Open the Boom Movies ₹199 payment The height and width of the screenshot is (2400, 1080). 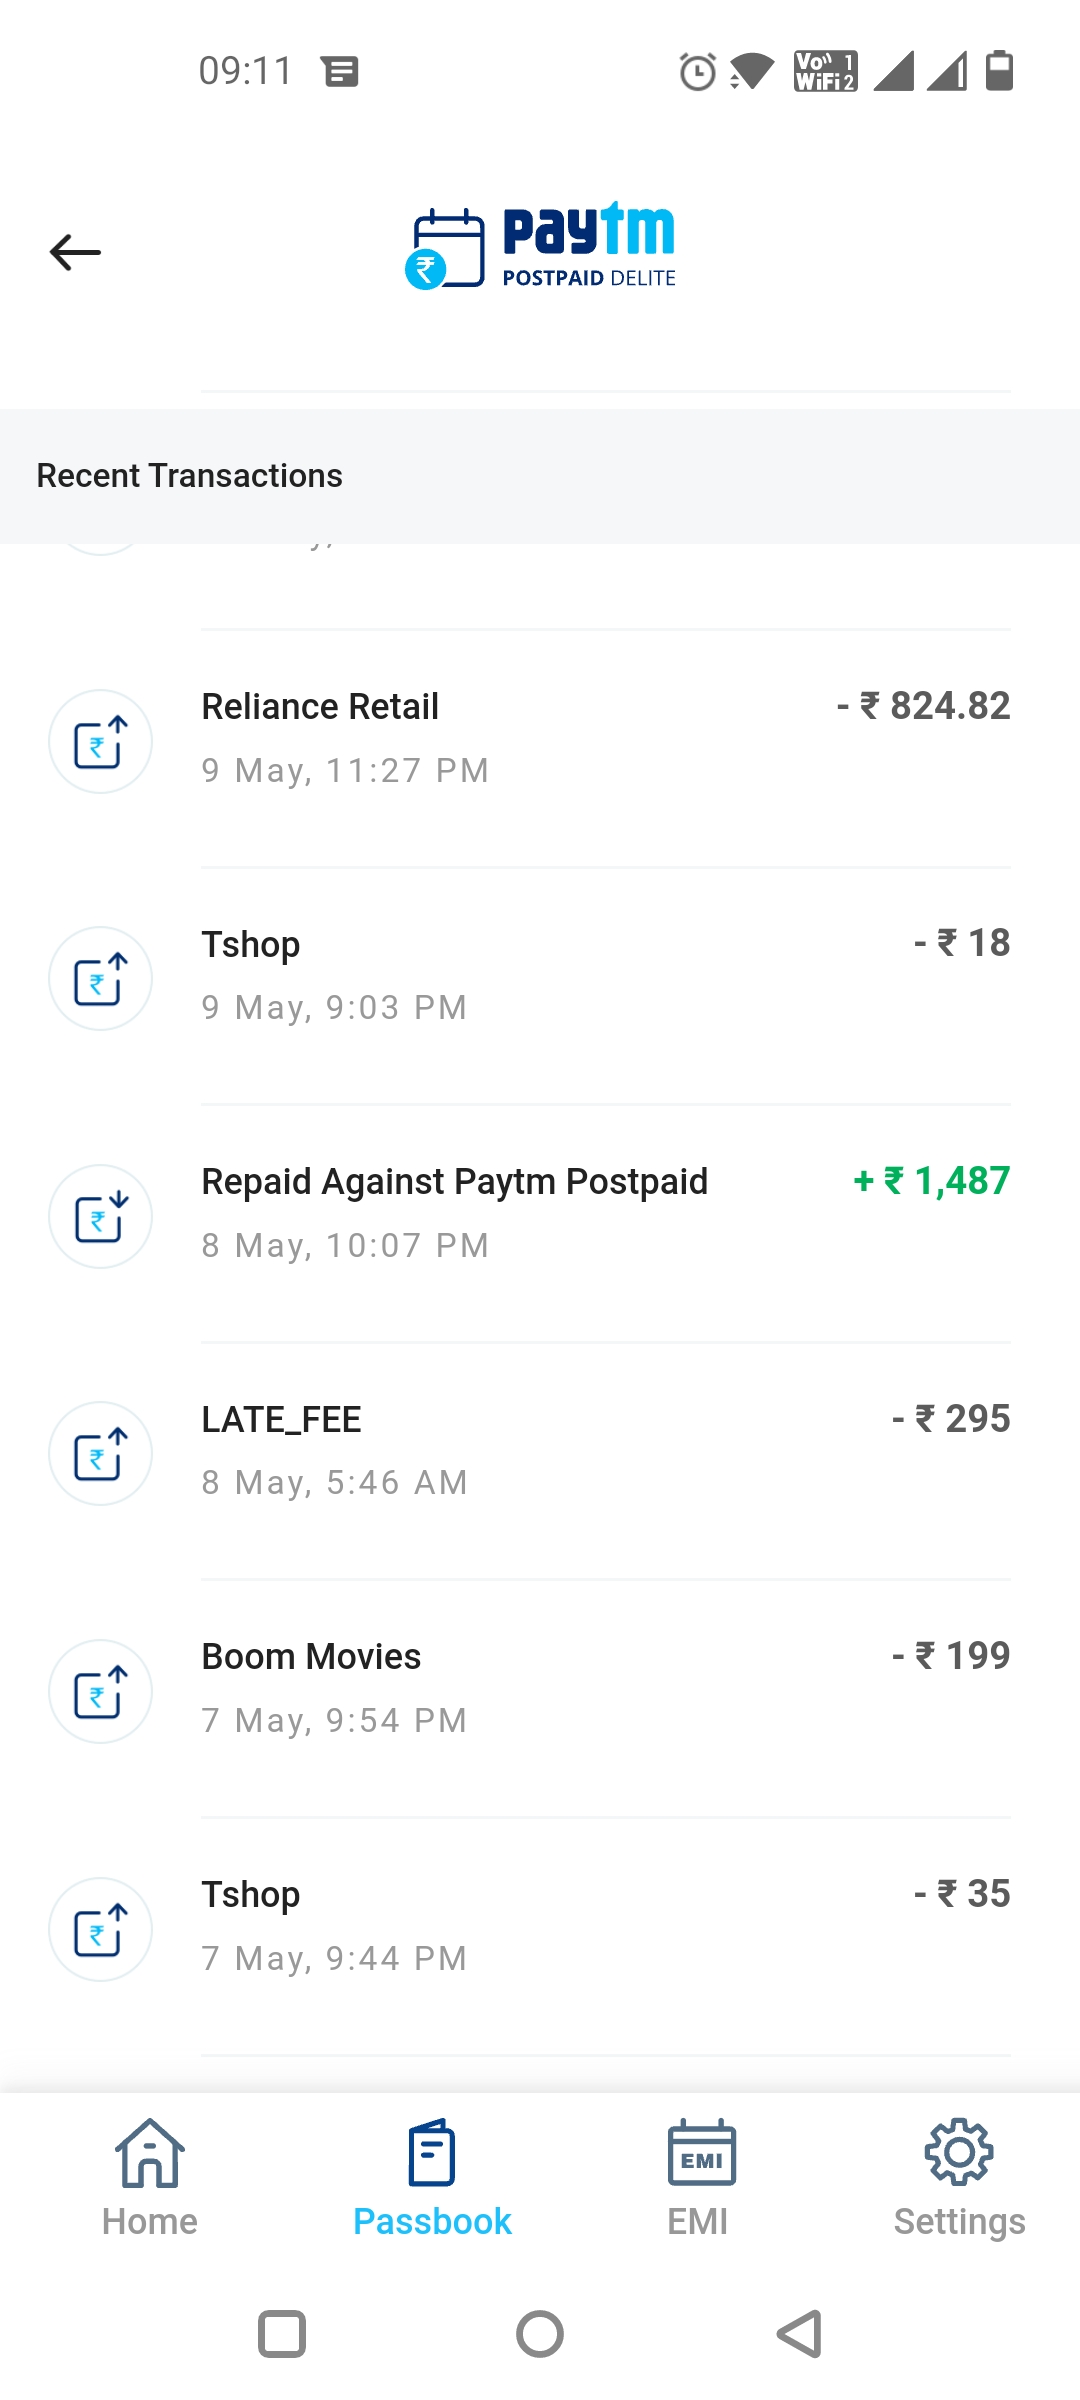pos(951,1656)
